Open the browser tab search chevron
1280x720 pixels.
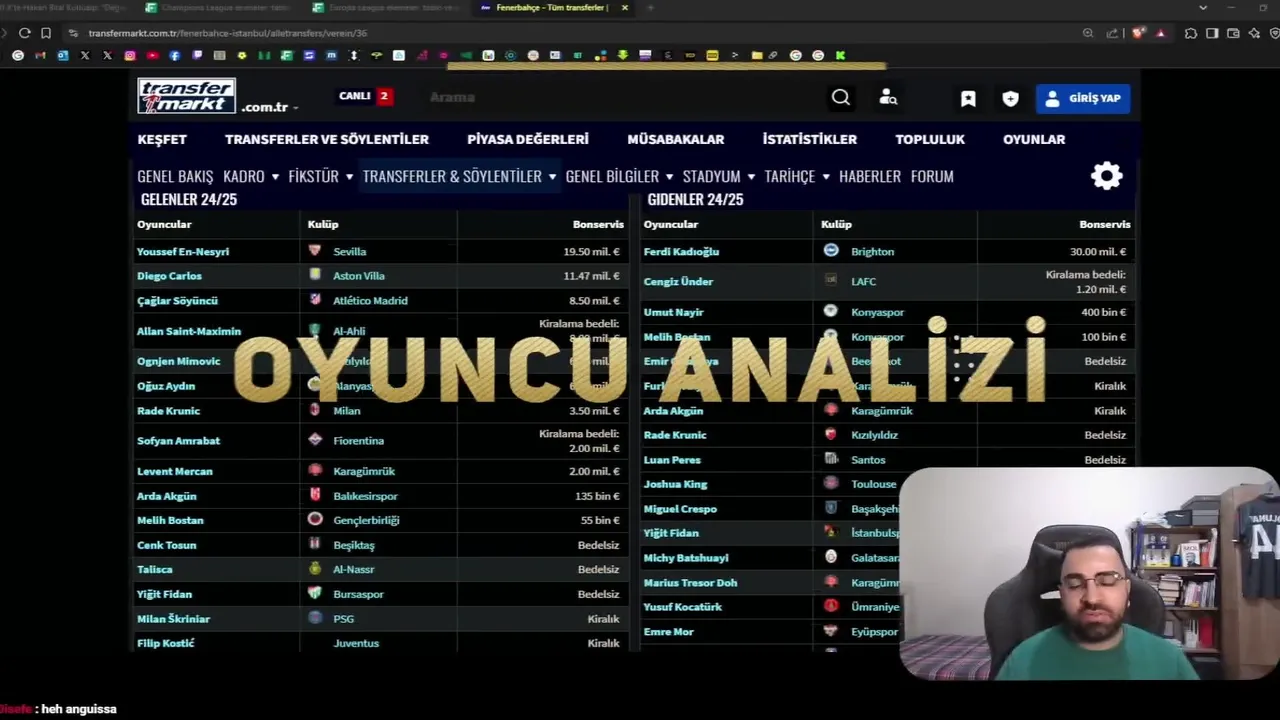tap(1202, 8)
